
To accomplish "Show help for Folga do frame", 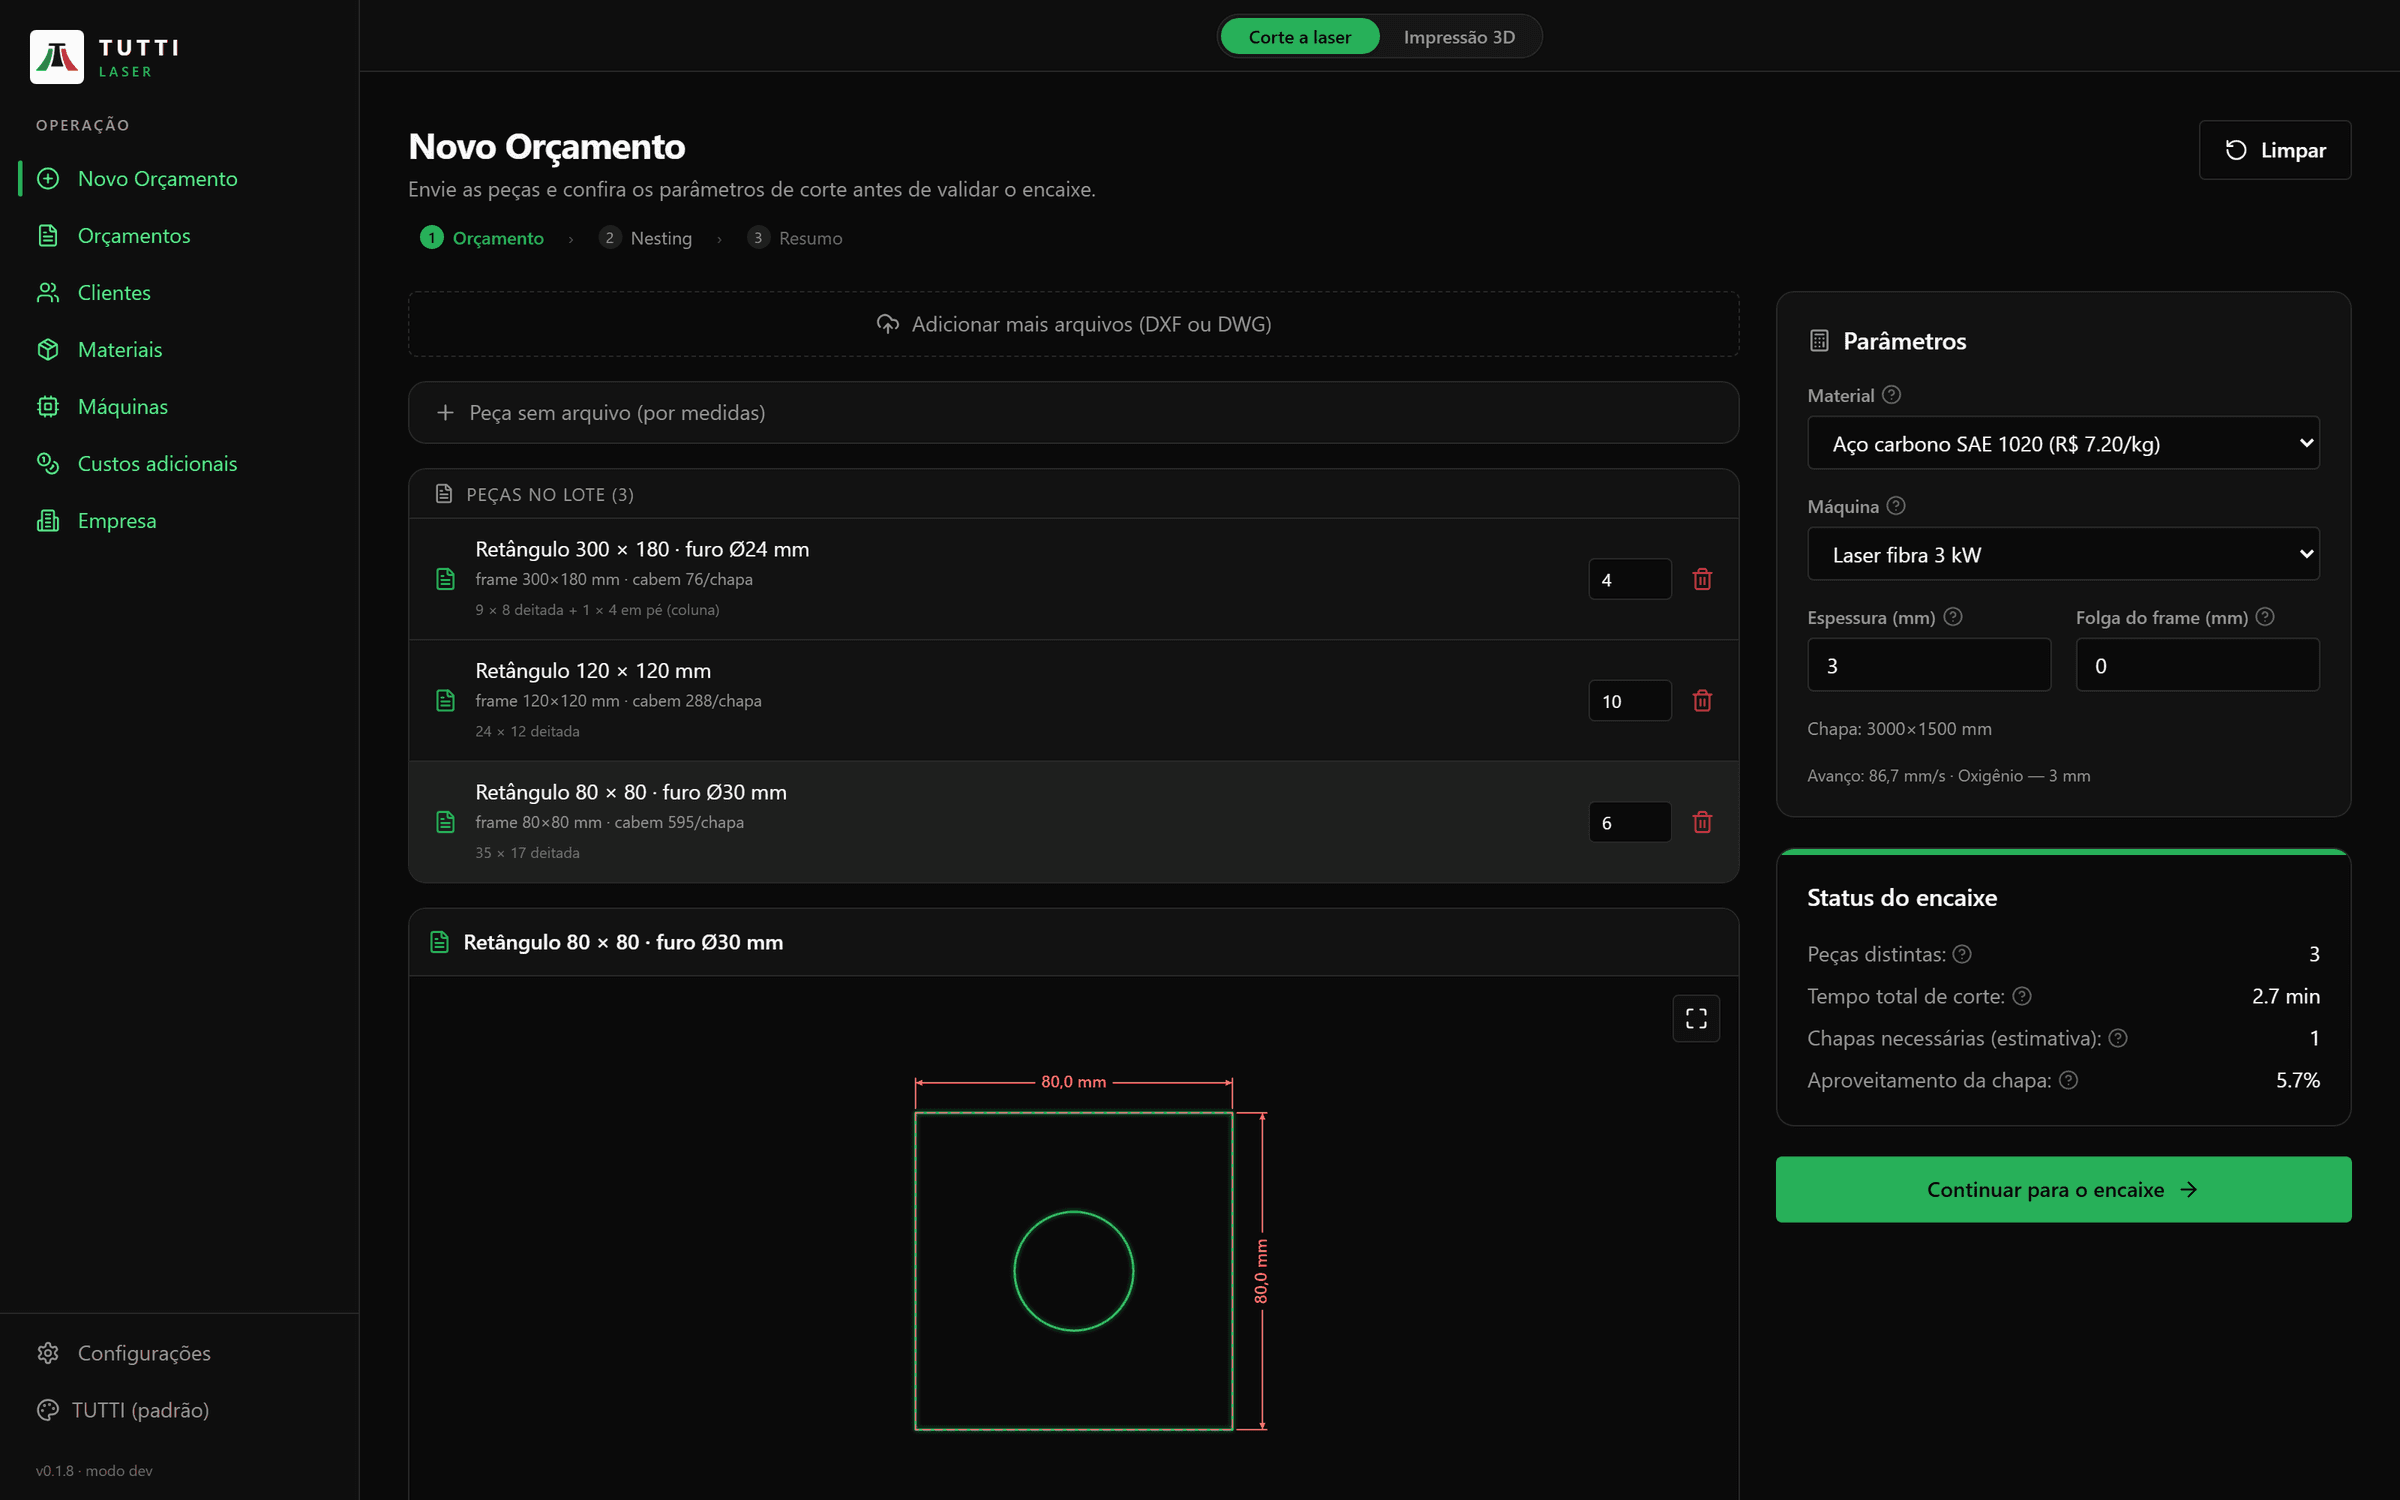I will [x=2265, y=617].
